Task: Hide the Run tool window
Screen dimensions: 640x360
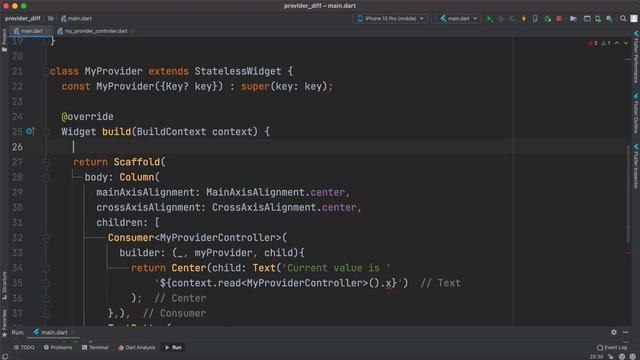Action: coord(625,332)
